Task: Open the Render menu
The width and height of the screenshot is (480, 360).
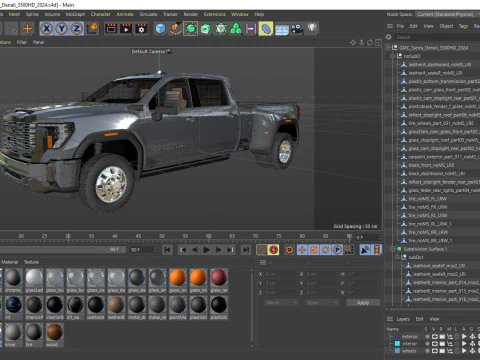Action: [191, 14]
